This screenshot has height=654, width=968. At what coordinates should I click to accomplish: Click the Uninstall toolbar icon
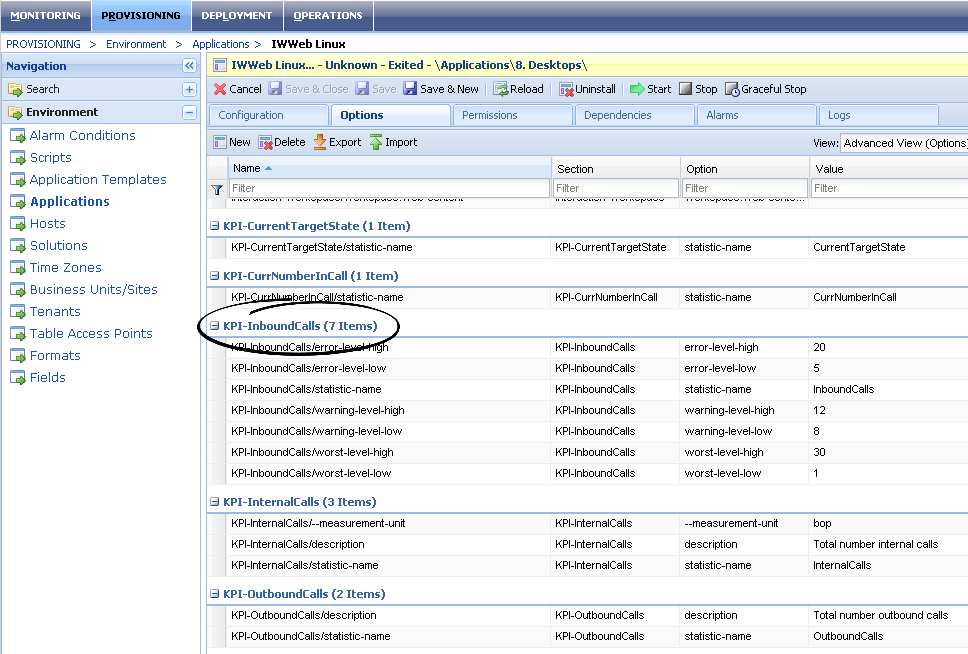coord(587,88)
